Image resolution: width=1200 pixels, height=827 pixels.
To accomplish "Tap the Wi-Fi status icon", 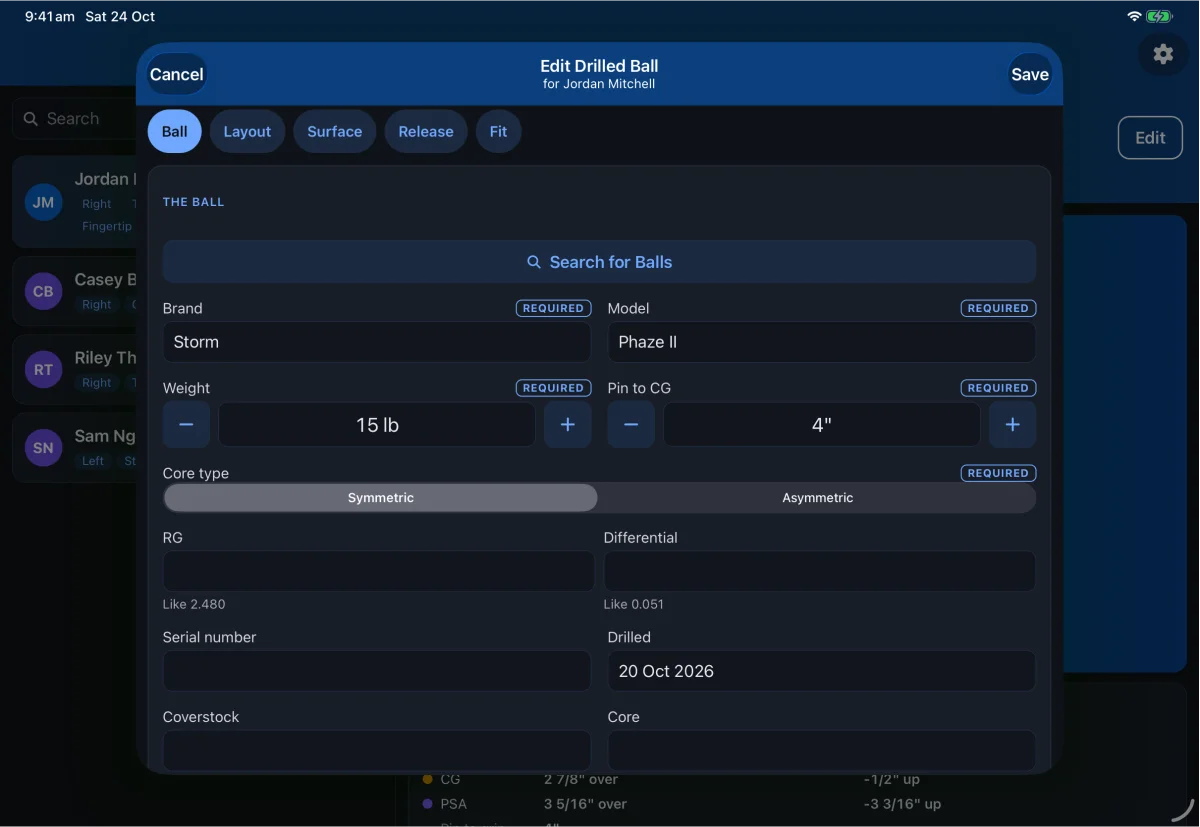I will pyautogui.click(x=1134, y=17).
